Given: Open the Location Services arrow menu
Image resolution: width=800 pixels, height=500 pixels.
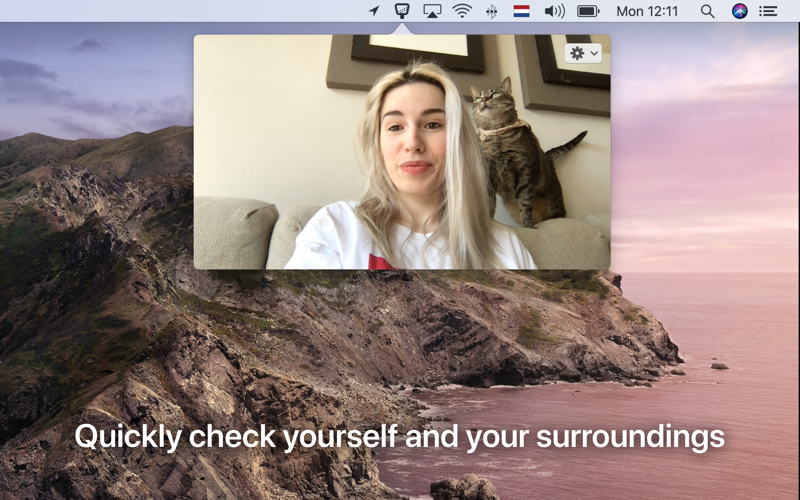Looking at the screenshot, I should [x=374, y=11].
